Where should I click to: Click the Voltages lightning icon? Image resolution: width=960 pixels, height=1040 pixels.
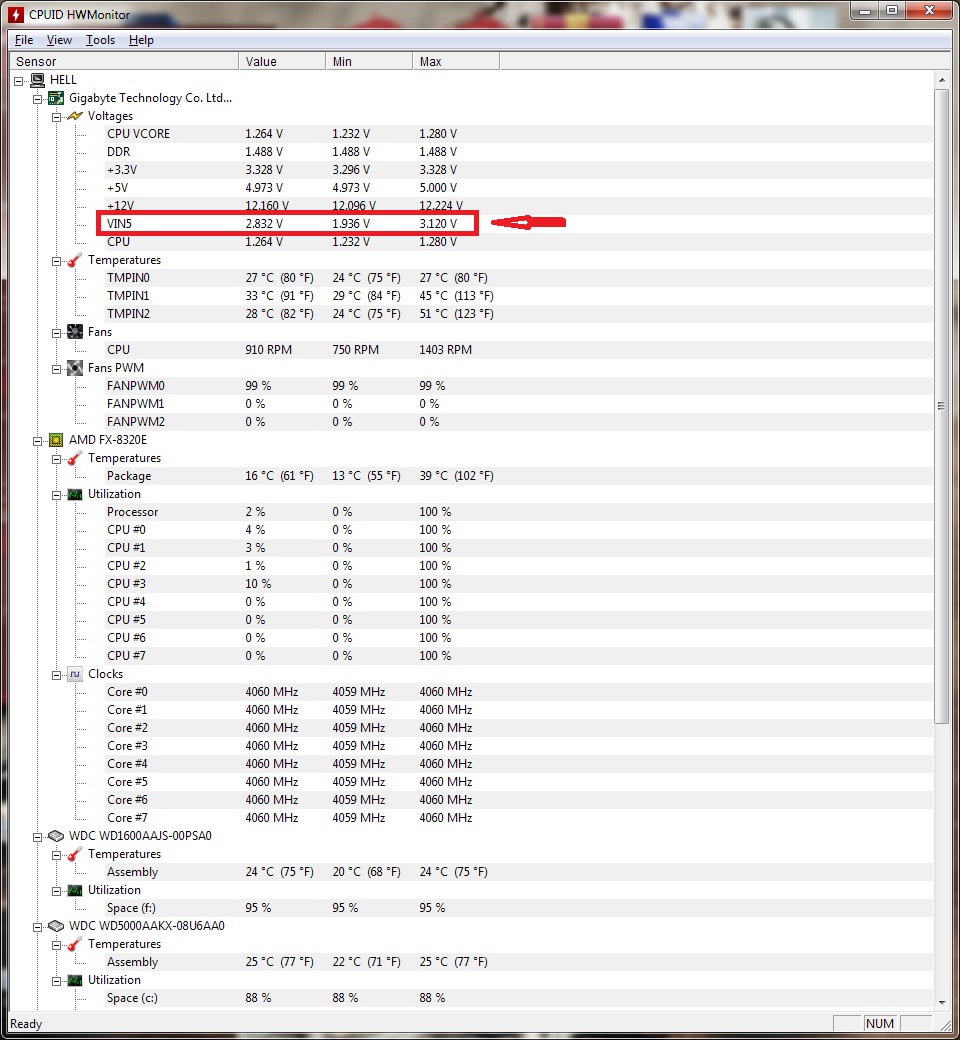coord(75,116)
